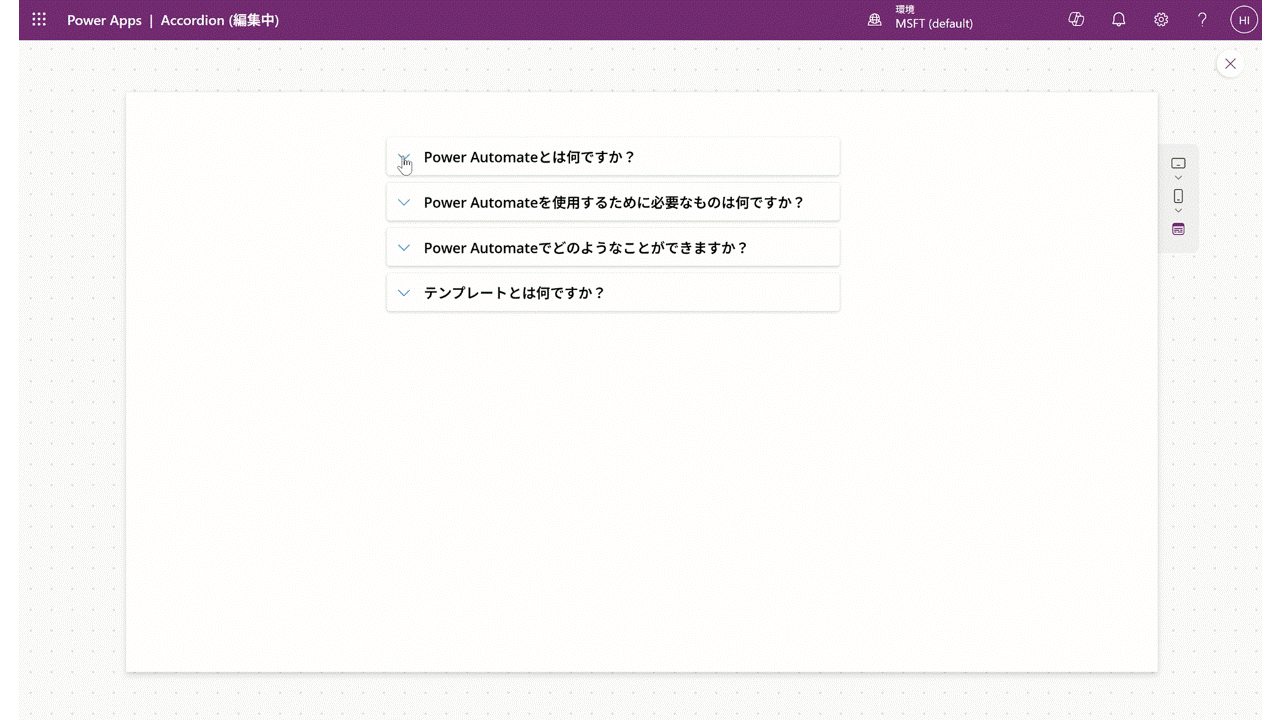
Task: Click the Power Apps home link
Action: coord(104,20)
